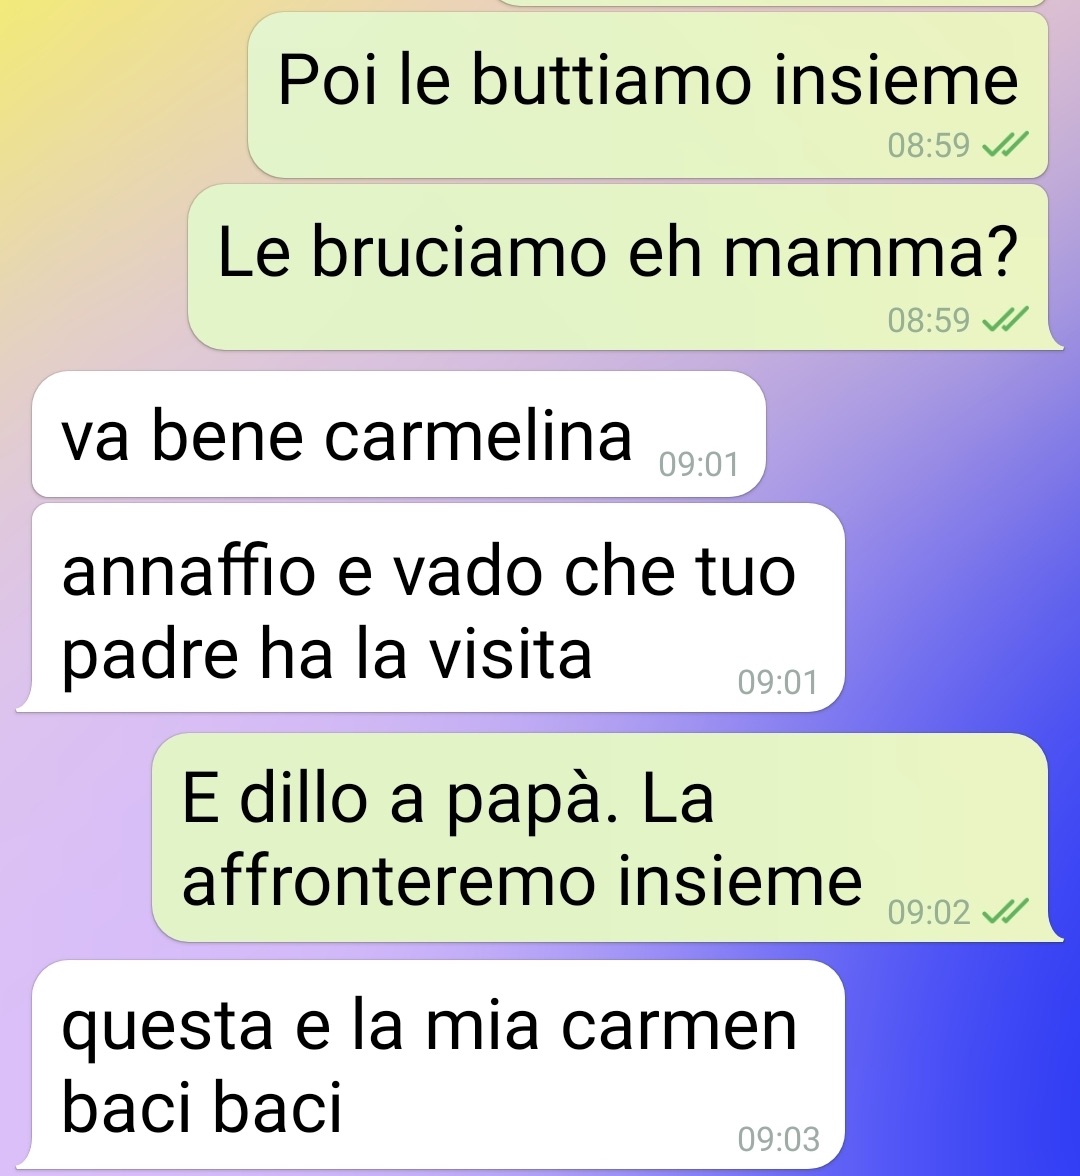Tap double-check read receipt on 'Poi le buttiamo insieme'

pyautogui.click(x=1005, y=144)
